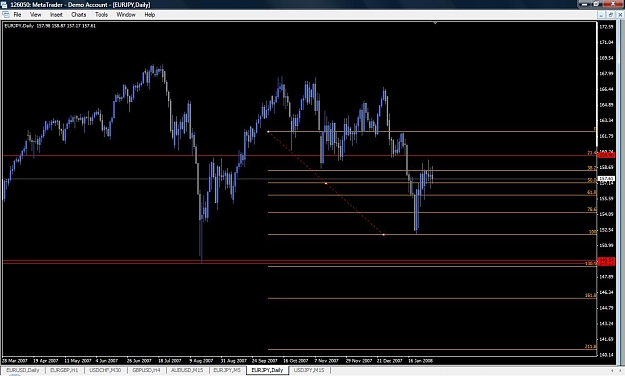Switch to the AUDUSD,M15 chart tab

pyautogui.click(x=187, y=370)
